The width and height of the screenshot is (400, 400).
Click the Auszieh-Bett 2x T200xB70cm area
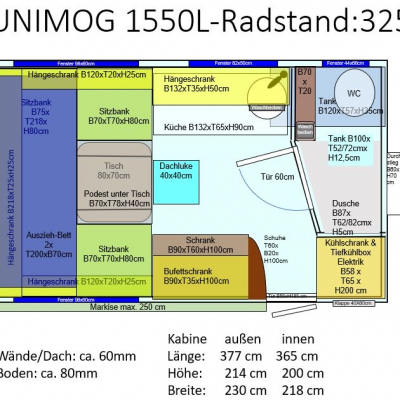pyautogui.click(x=49, y=245)
